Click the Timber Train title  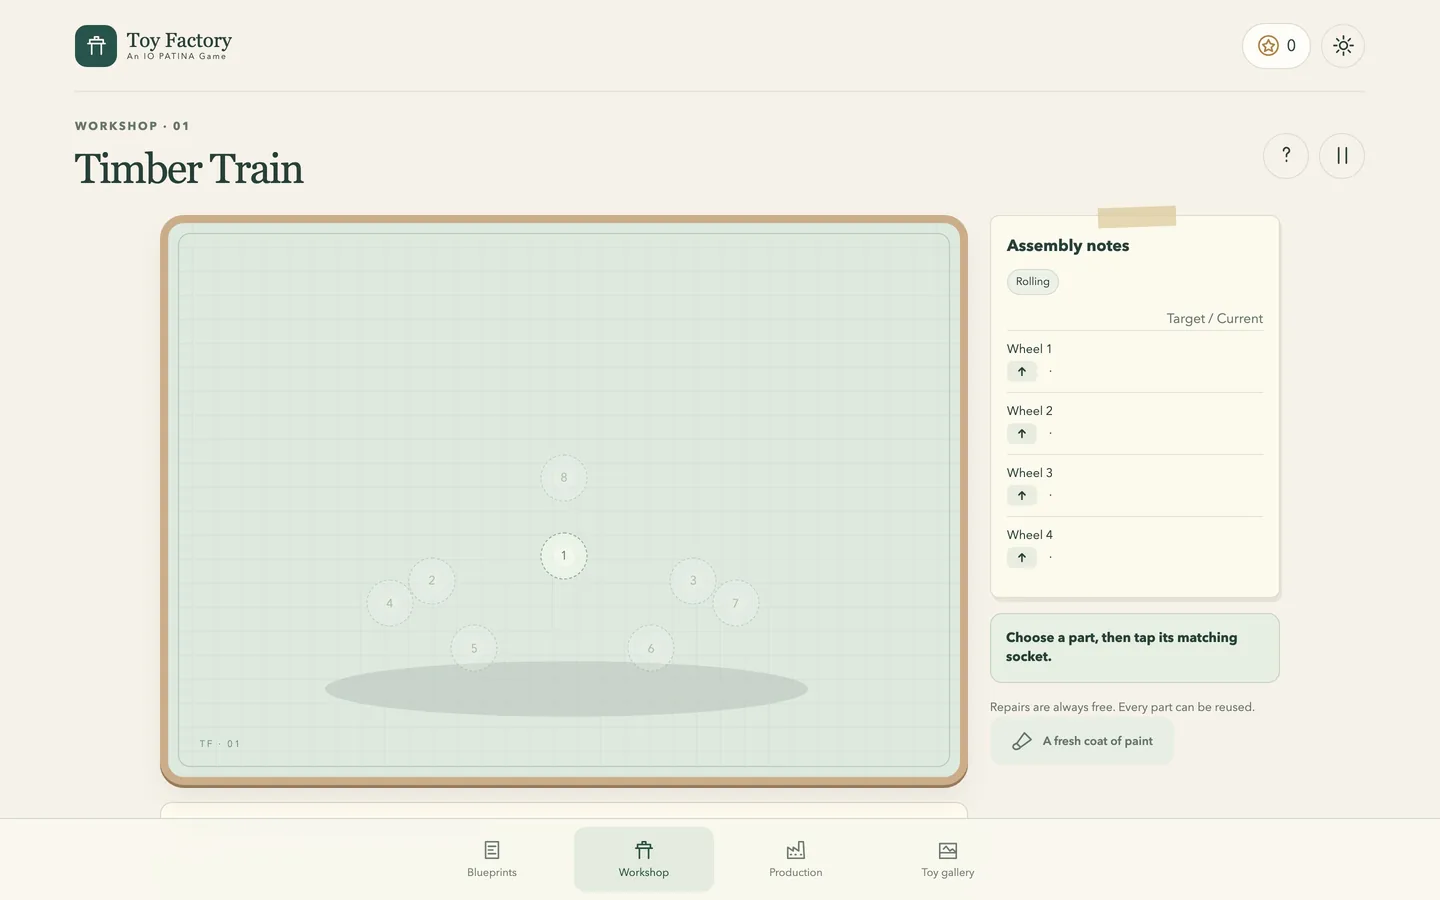189,169
